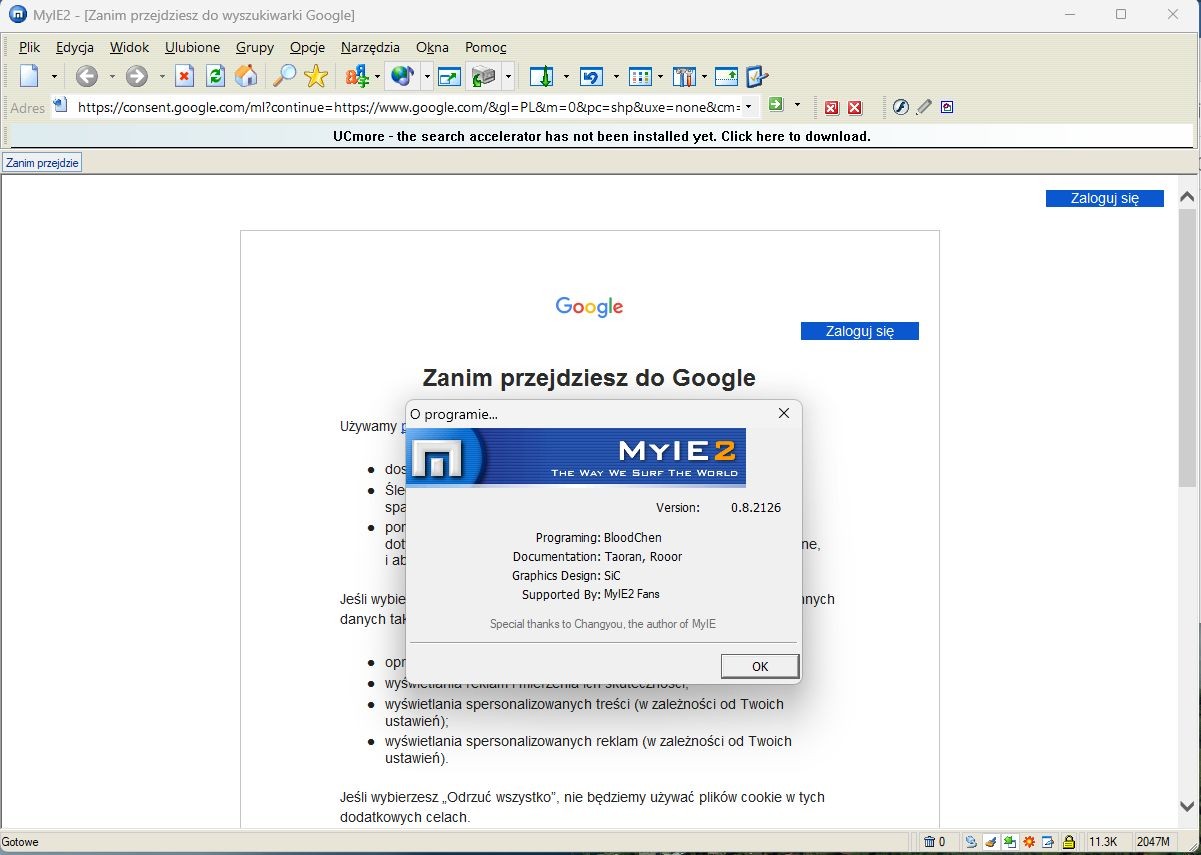1201x855 pixels.
Task: Click the page scrollbar up arrow
Action: 1187,198
